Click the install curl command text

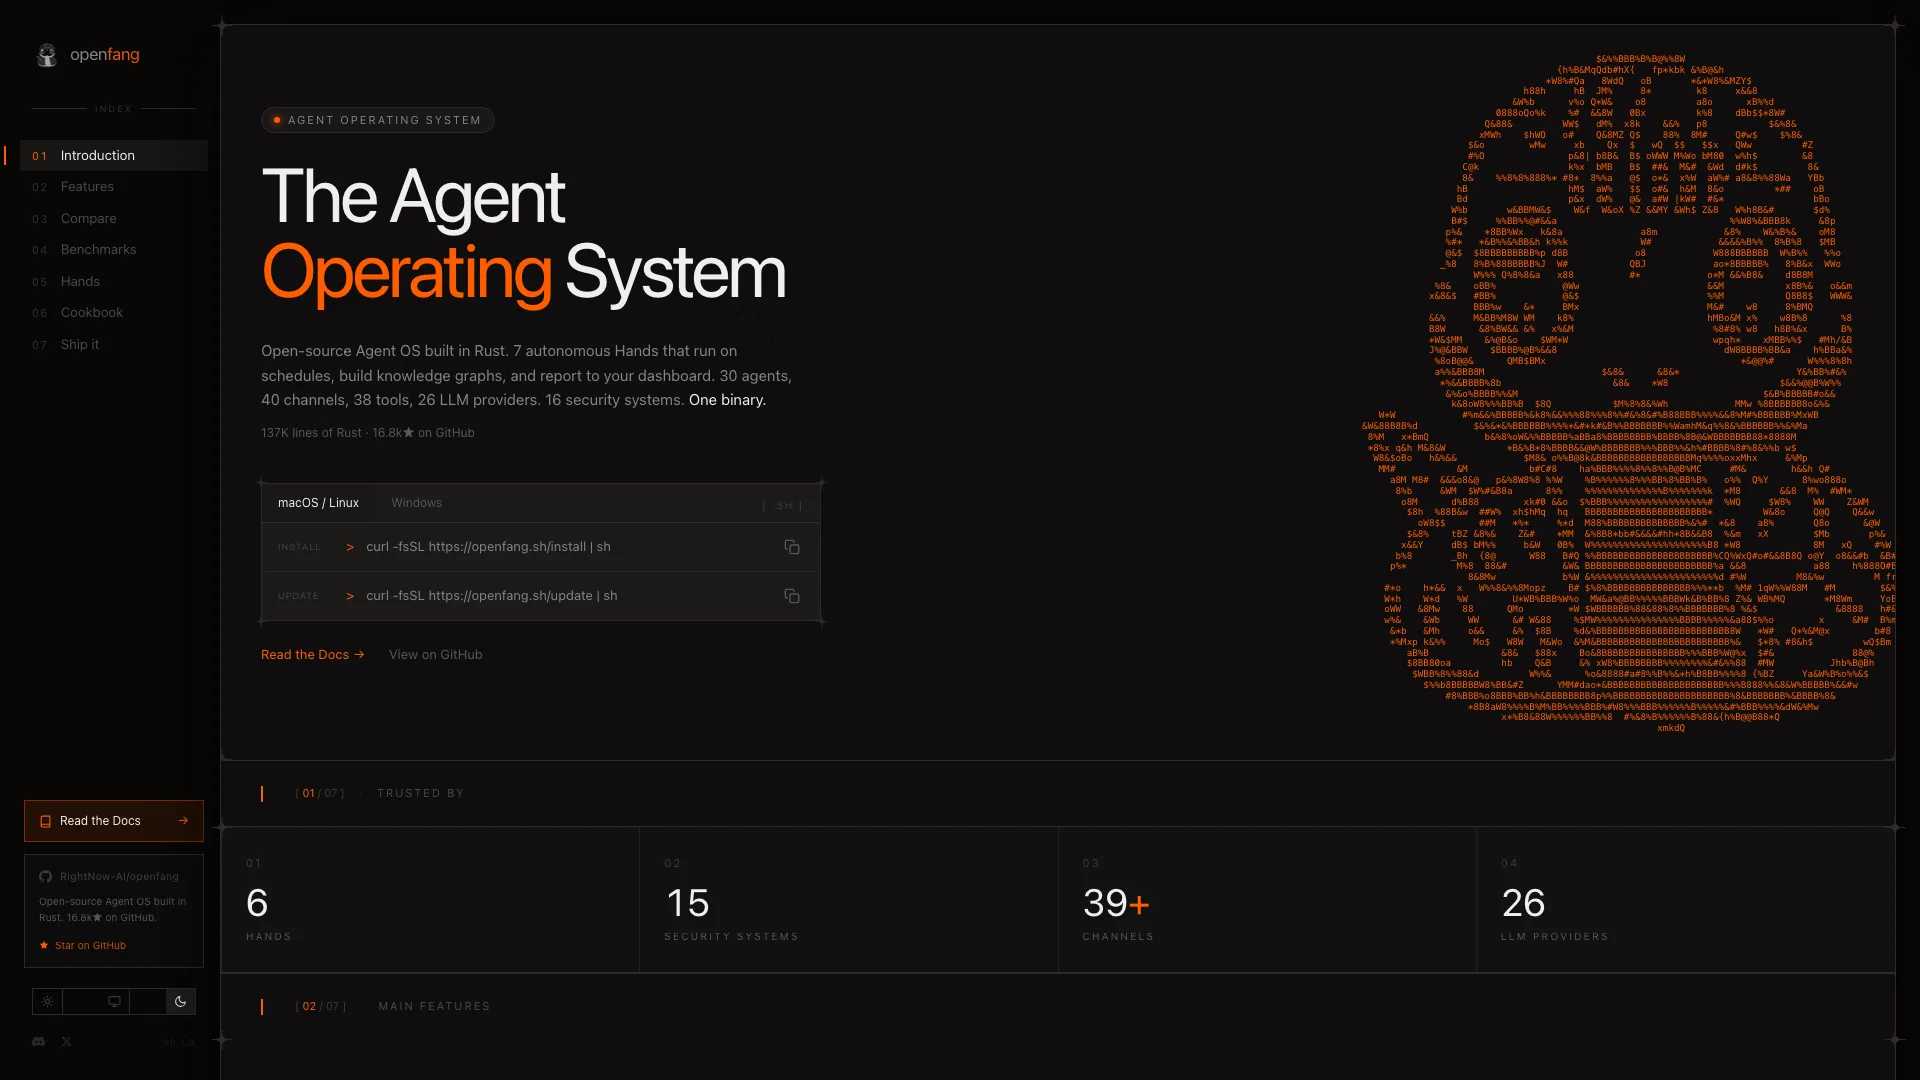click(x=488, y=547)
